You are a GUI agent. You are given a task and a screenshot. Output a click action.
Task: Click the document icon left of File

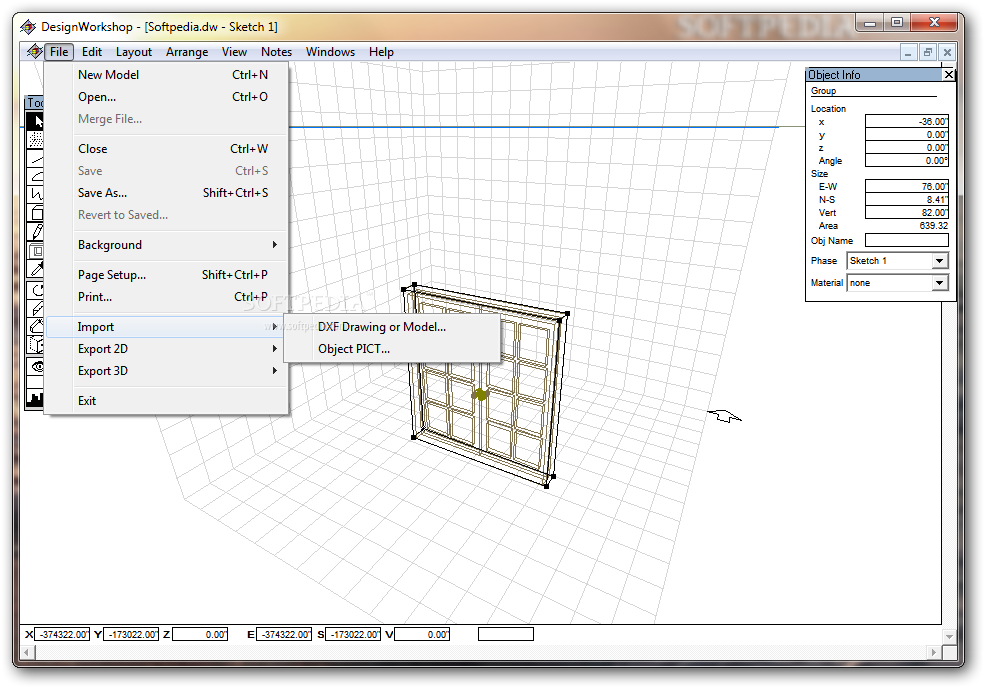[35, 52]
